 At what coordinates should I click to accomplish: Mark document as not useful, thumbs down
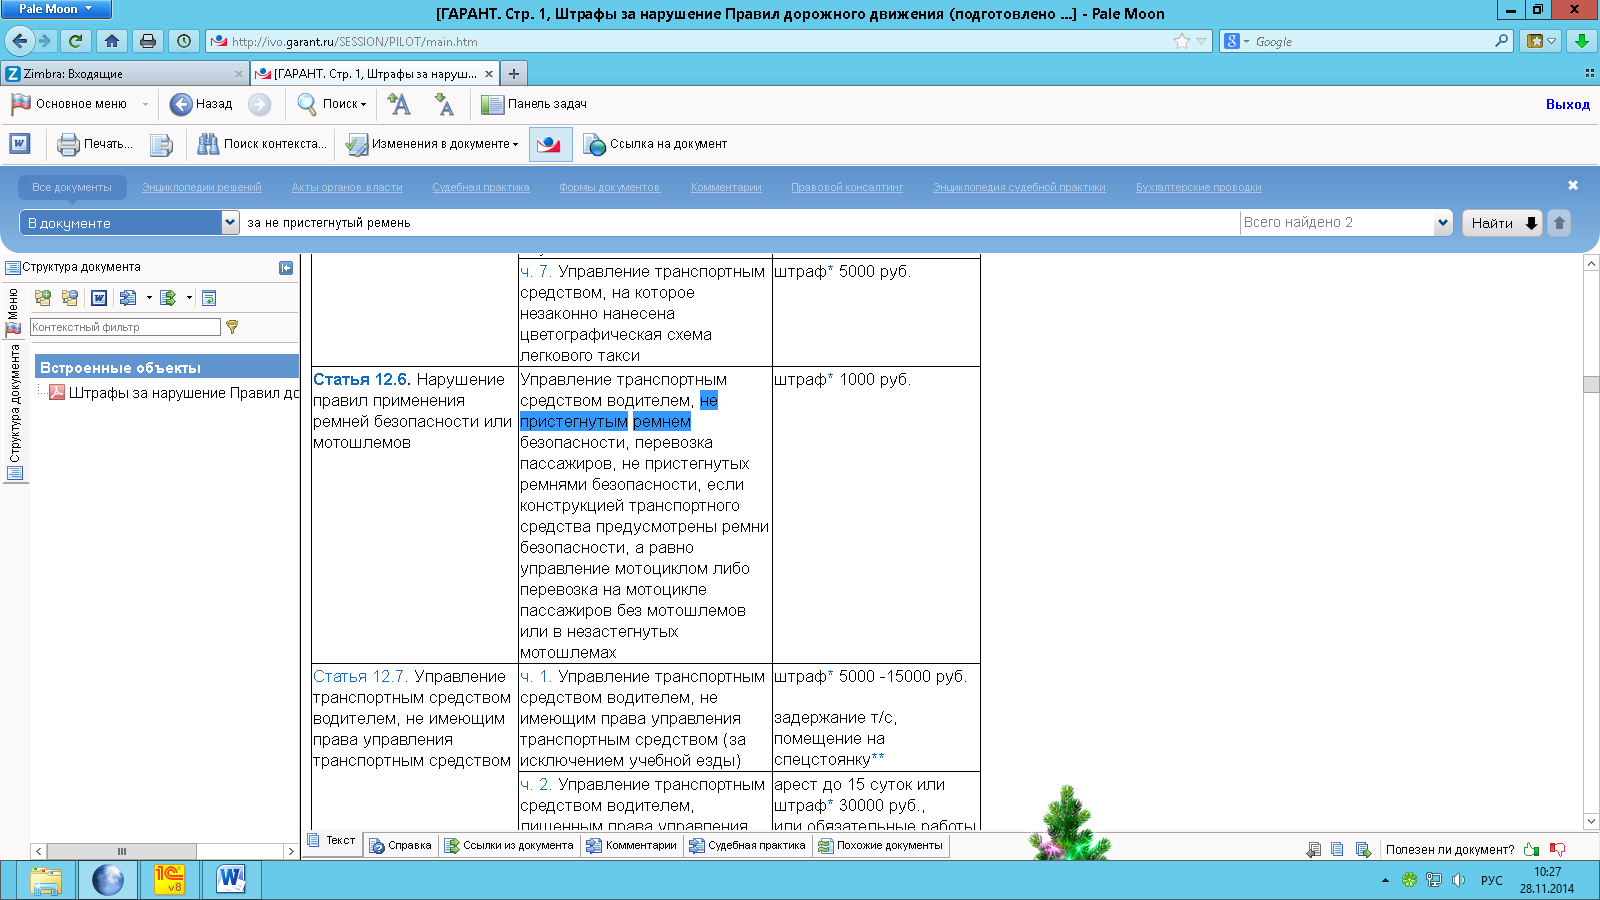pos(1557,850)
